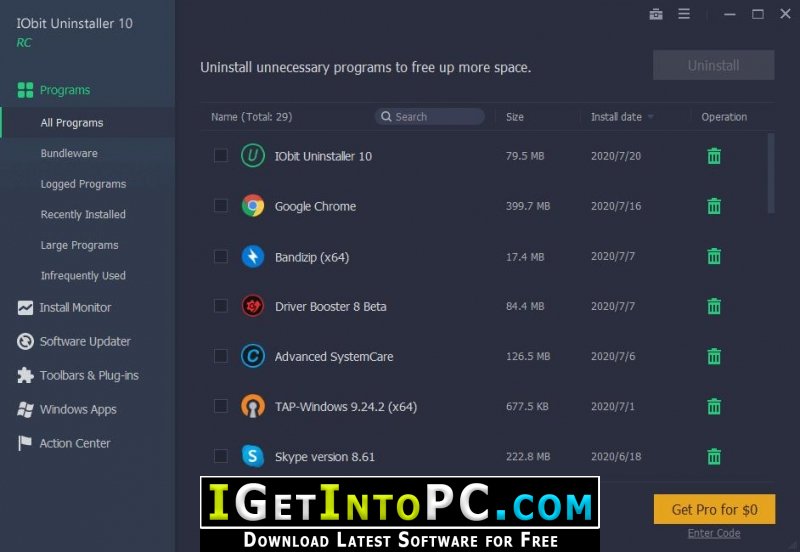The height and width of the screenshot is (552, 800).
Task: Click the Toolbars & Plug-ins puzzle icon
Action: coord(25,375)
